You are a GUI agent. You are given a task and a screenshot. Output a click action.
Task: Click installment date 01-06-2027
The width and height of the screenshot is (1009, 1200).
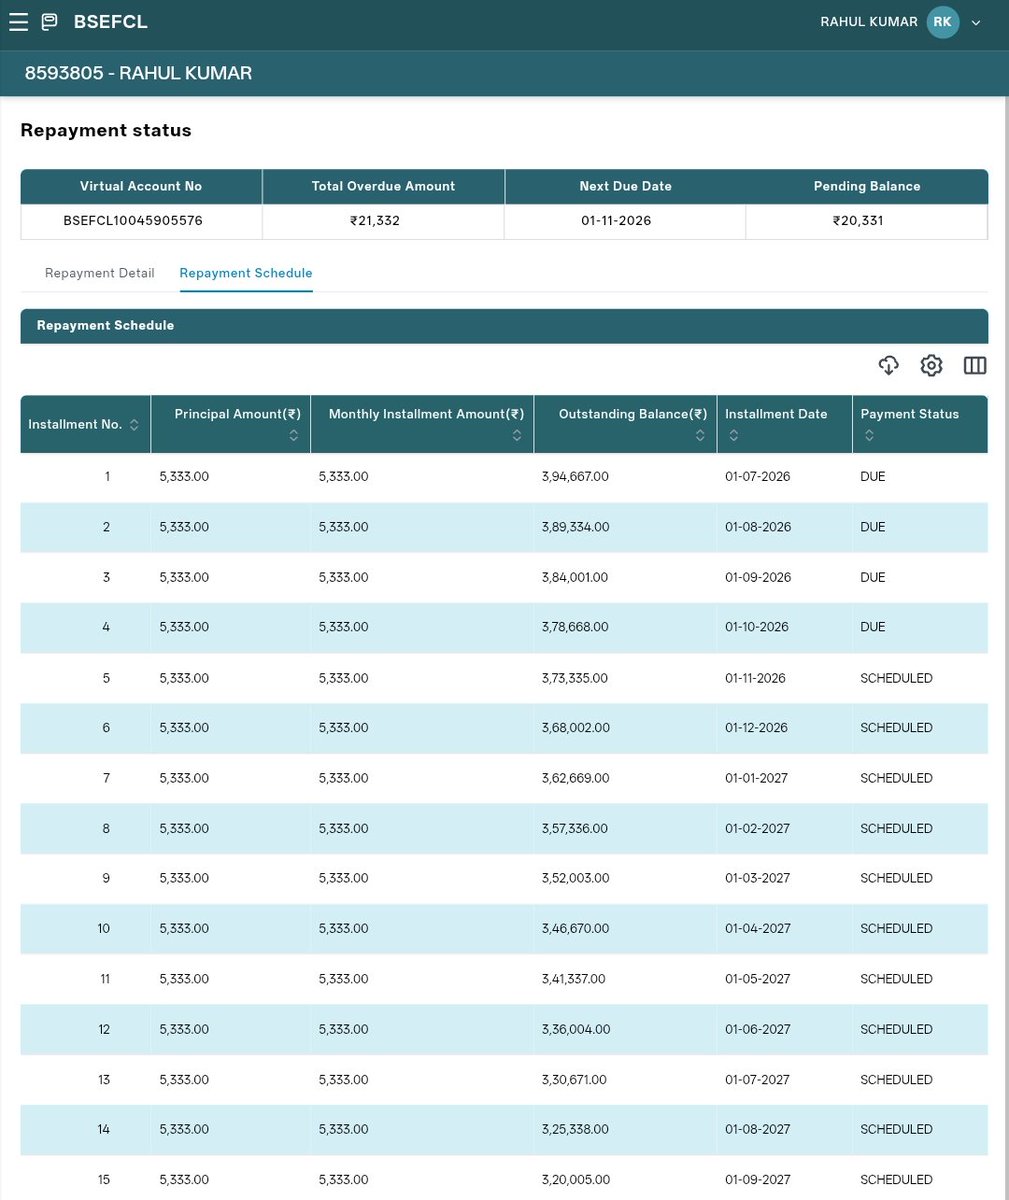[x=758, y=1029]
